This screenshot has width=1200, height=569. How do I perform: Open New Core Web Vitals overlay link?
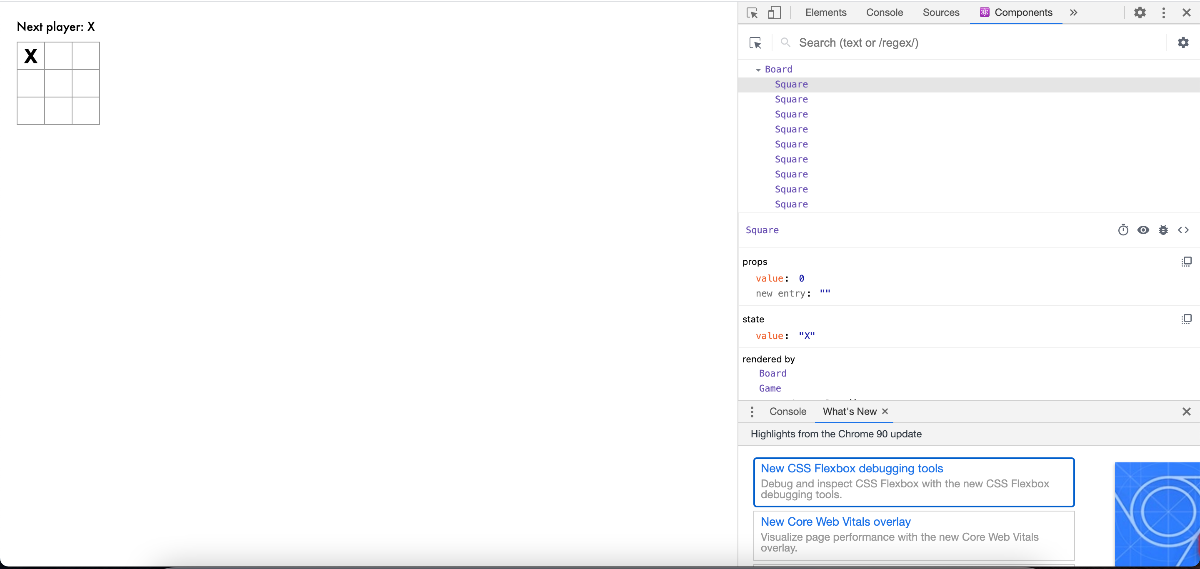pos(836,522)
